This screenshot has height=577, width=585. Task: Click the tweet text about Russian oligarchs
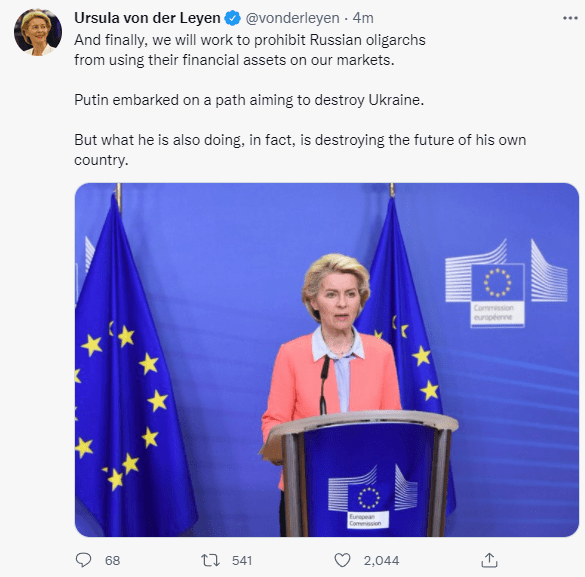click(250, 50)
